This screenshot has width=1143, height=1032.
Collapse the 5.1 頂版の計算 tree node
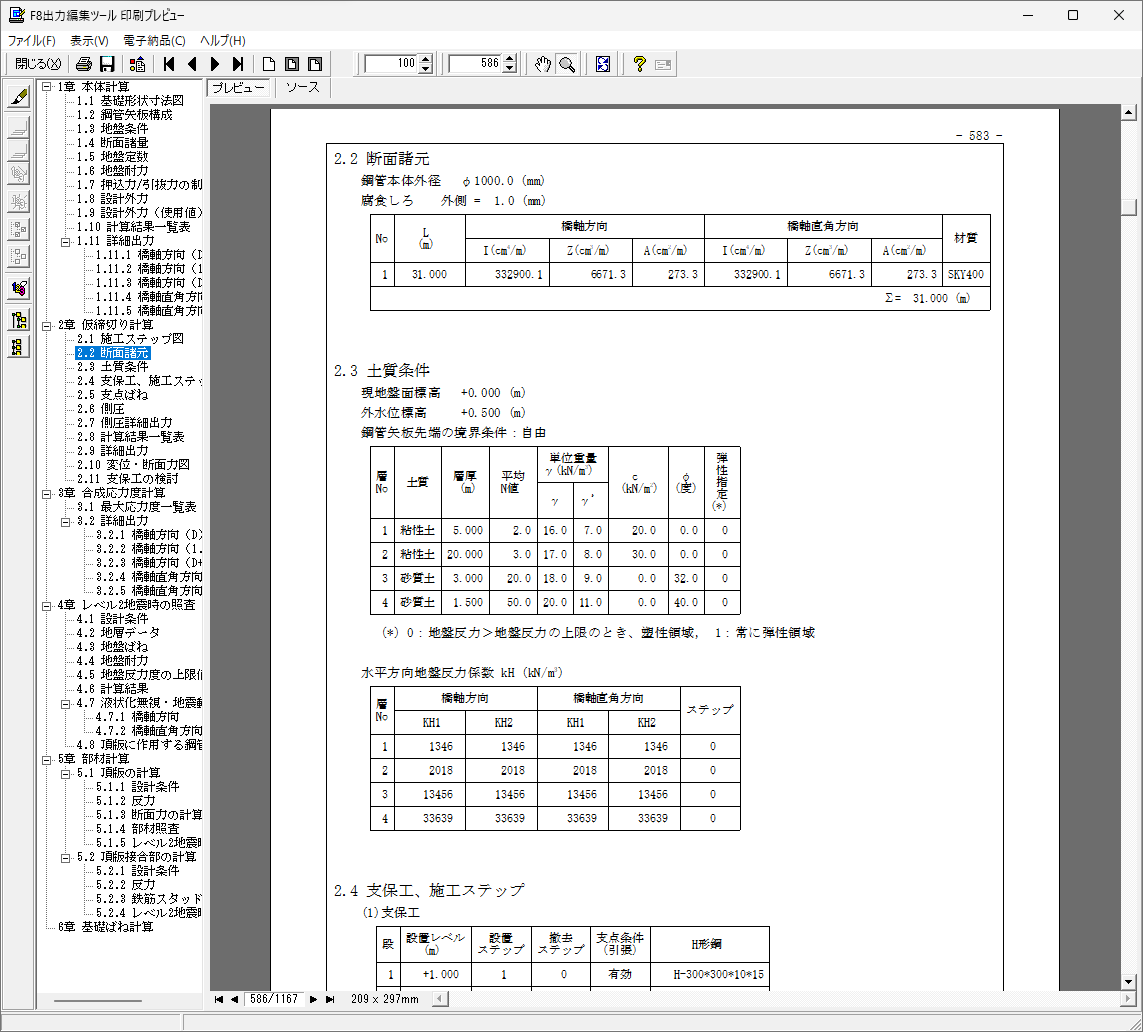point(65,773)
